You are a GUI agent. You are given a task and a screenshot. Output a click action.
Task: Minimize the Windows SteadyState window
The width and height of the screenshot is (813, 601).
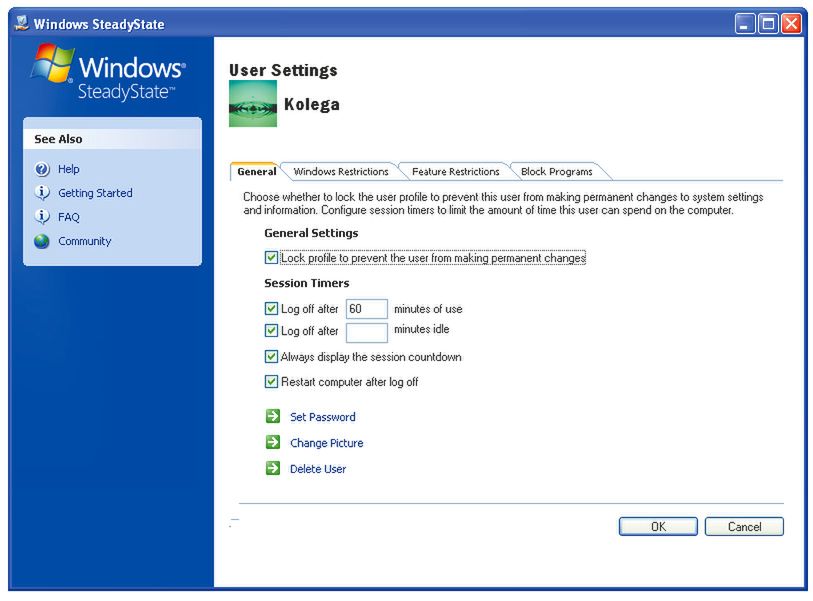pyautogui.click(x=744, y=24)
